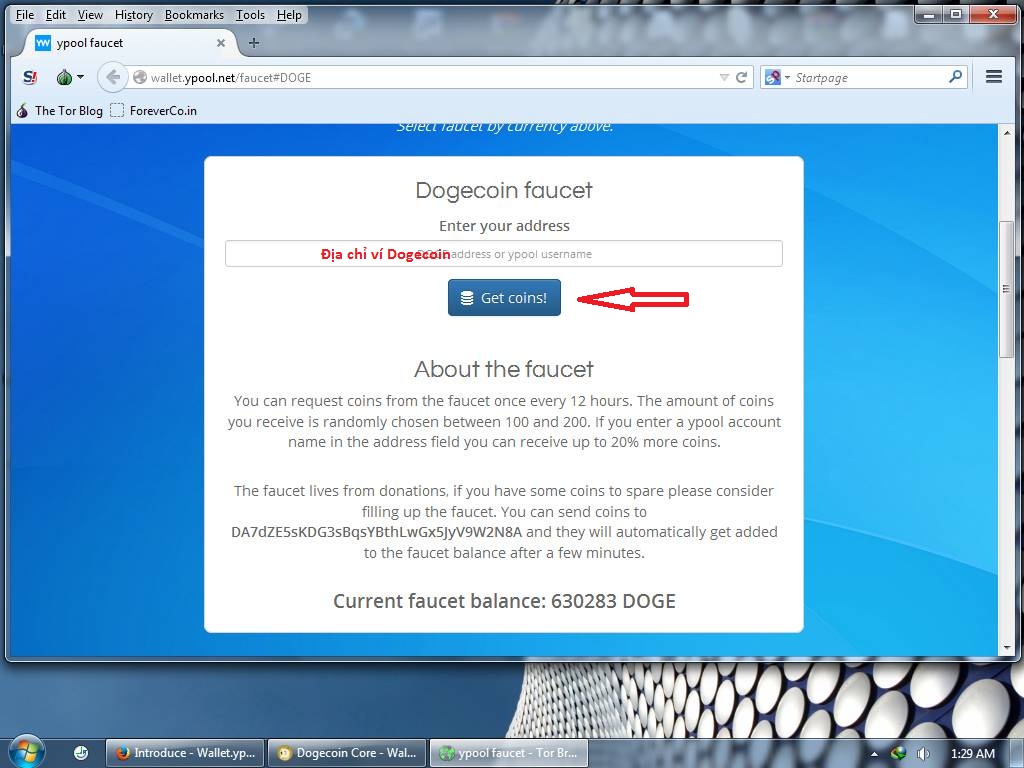1024x768 pixels.
Task: Open the volume speaker tray icon
Action: tap(923, 754)
